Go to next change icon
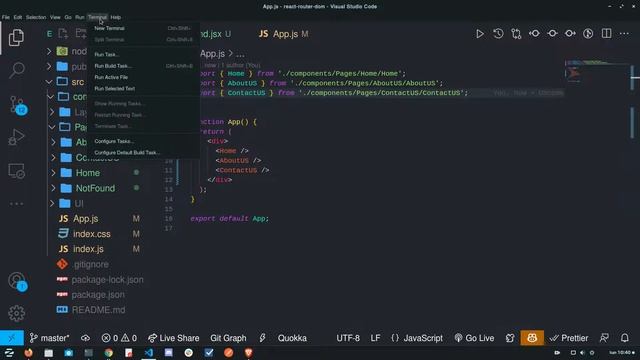Screen dimensions: 640x360 pyautogui.click(x=570, y=33)
